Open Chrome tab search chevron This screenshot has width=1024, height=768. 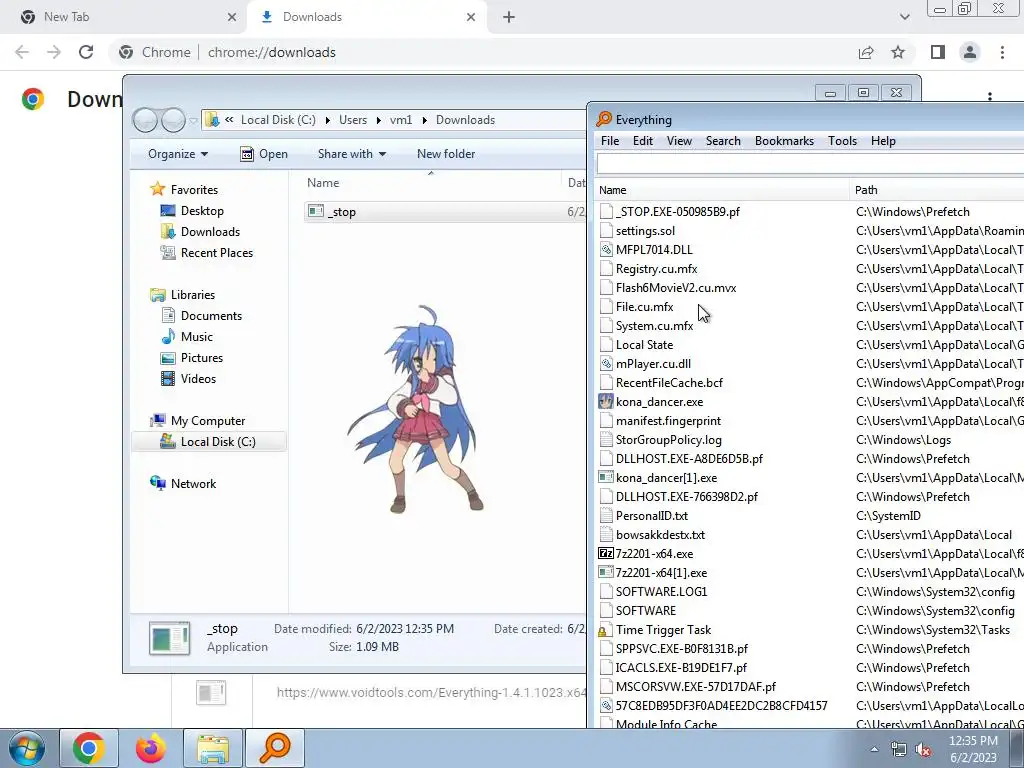coord(904,17)
